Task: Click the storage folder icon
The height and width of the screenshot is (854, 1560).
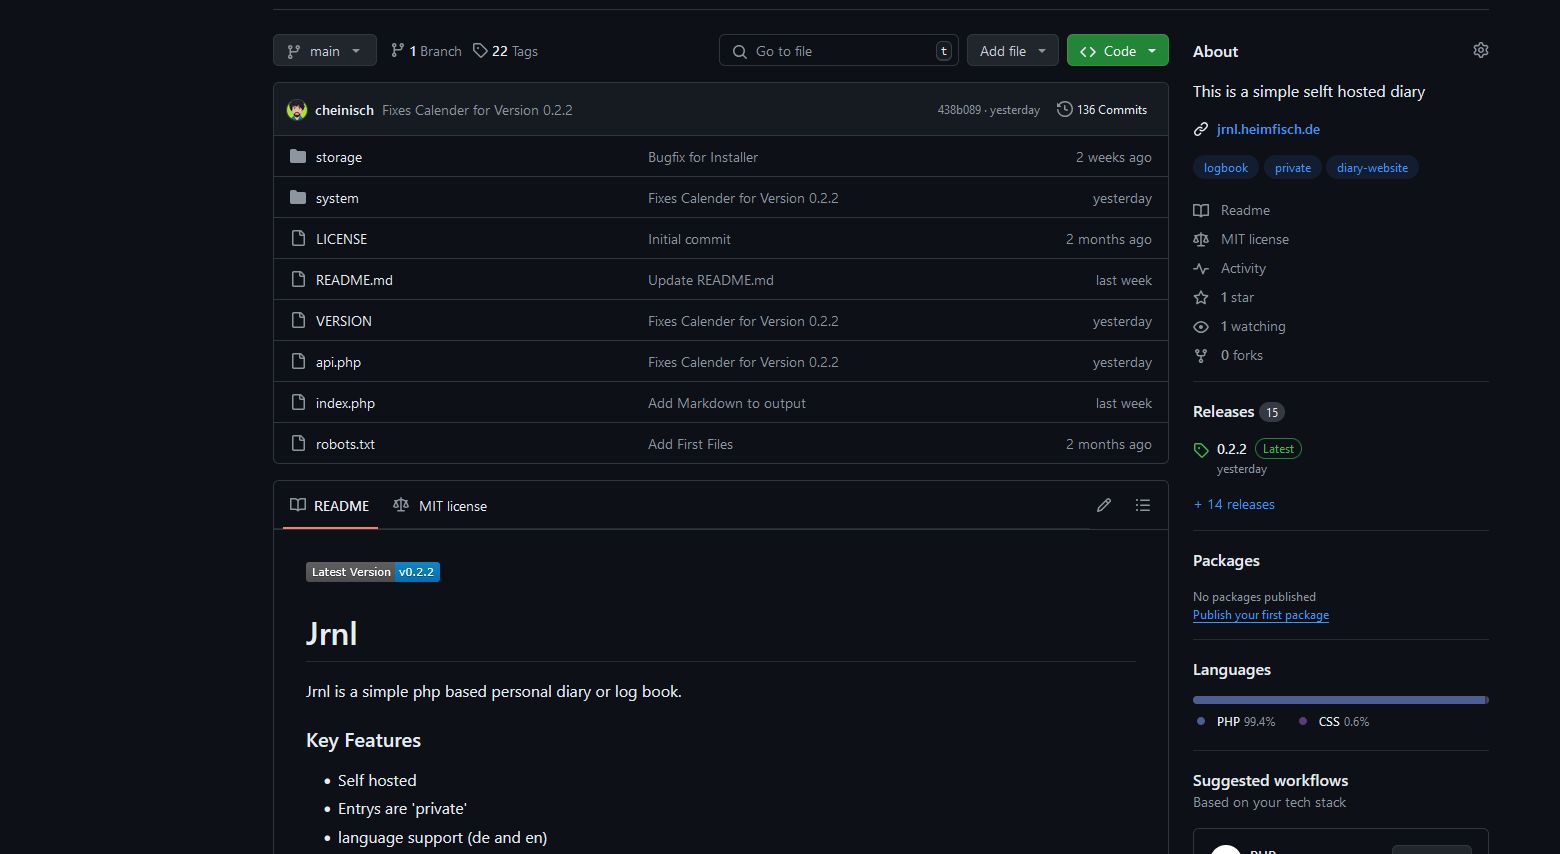Action: point(298,156)
